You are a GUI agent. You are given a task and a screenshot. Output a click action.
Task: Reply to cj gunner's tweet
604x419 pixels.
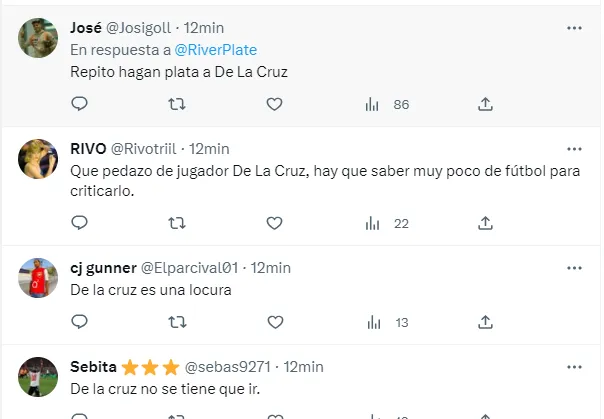click(x=80, y=322)
